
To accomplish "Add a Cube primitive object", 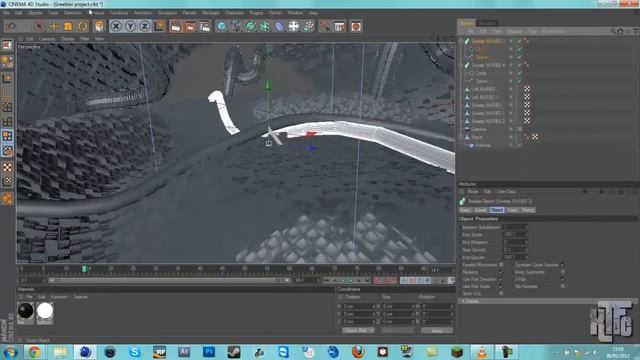I will pyautogui.click(x=221, y=27).
